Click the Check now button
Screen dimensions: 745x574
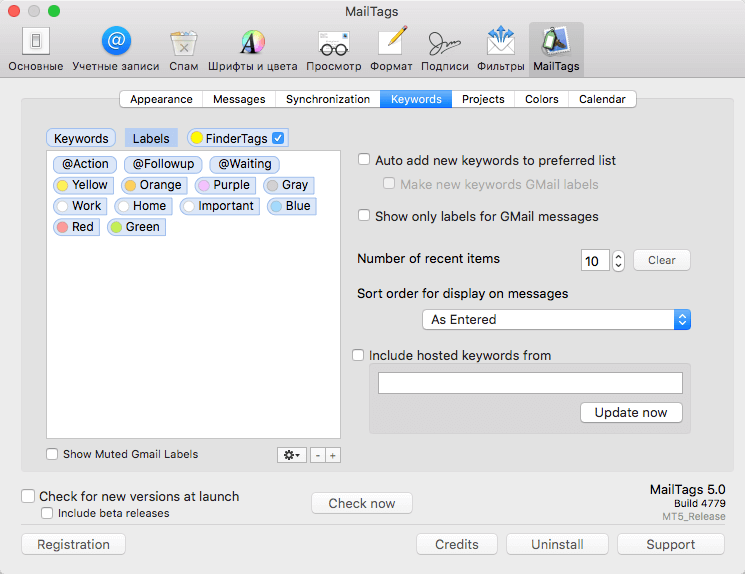click(x=362, y=503)
